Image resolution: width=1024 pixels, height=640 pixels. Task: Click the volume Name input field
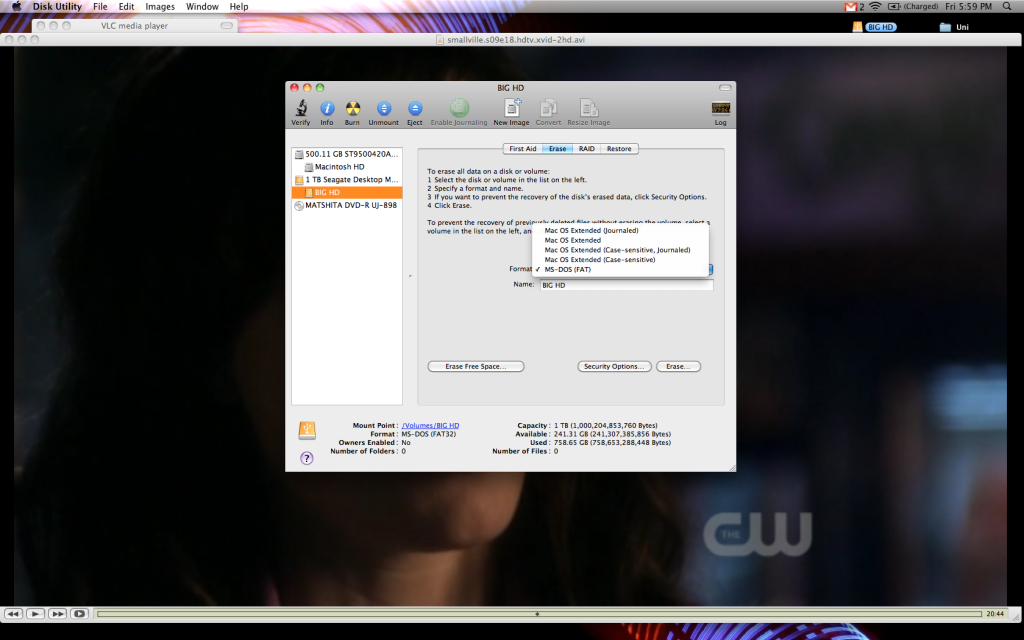pos(626,285)
